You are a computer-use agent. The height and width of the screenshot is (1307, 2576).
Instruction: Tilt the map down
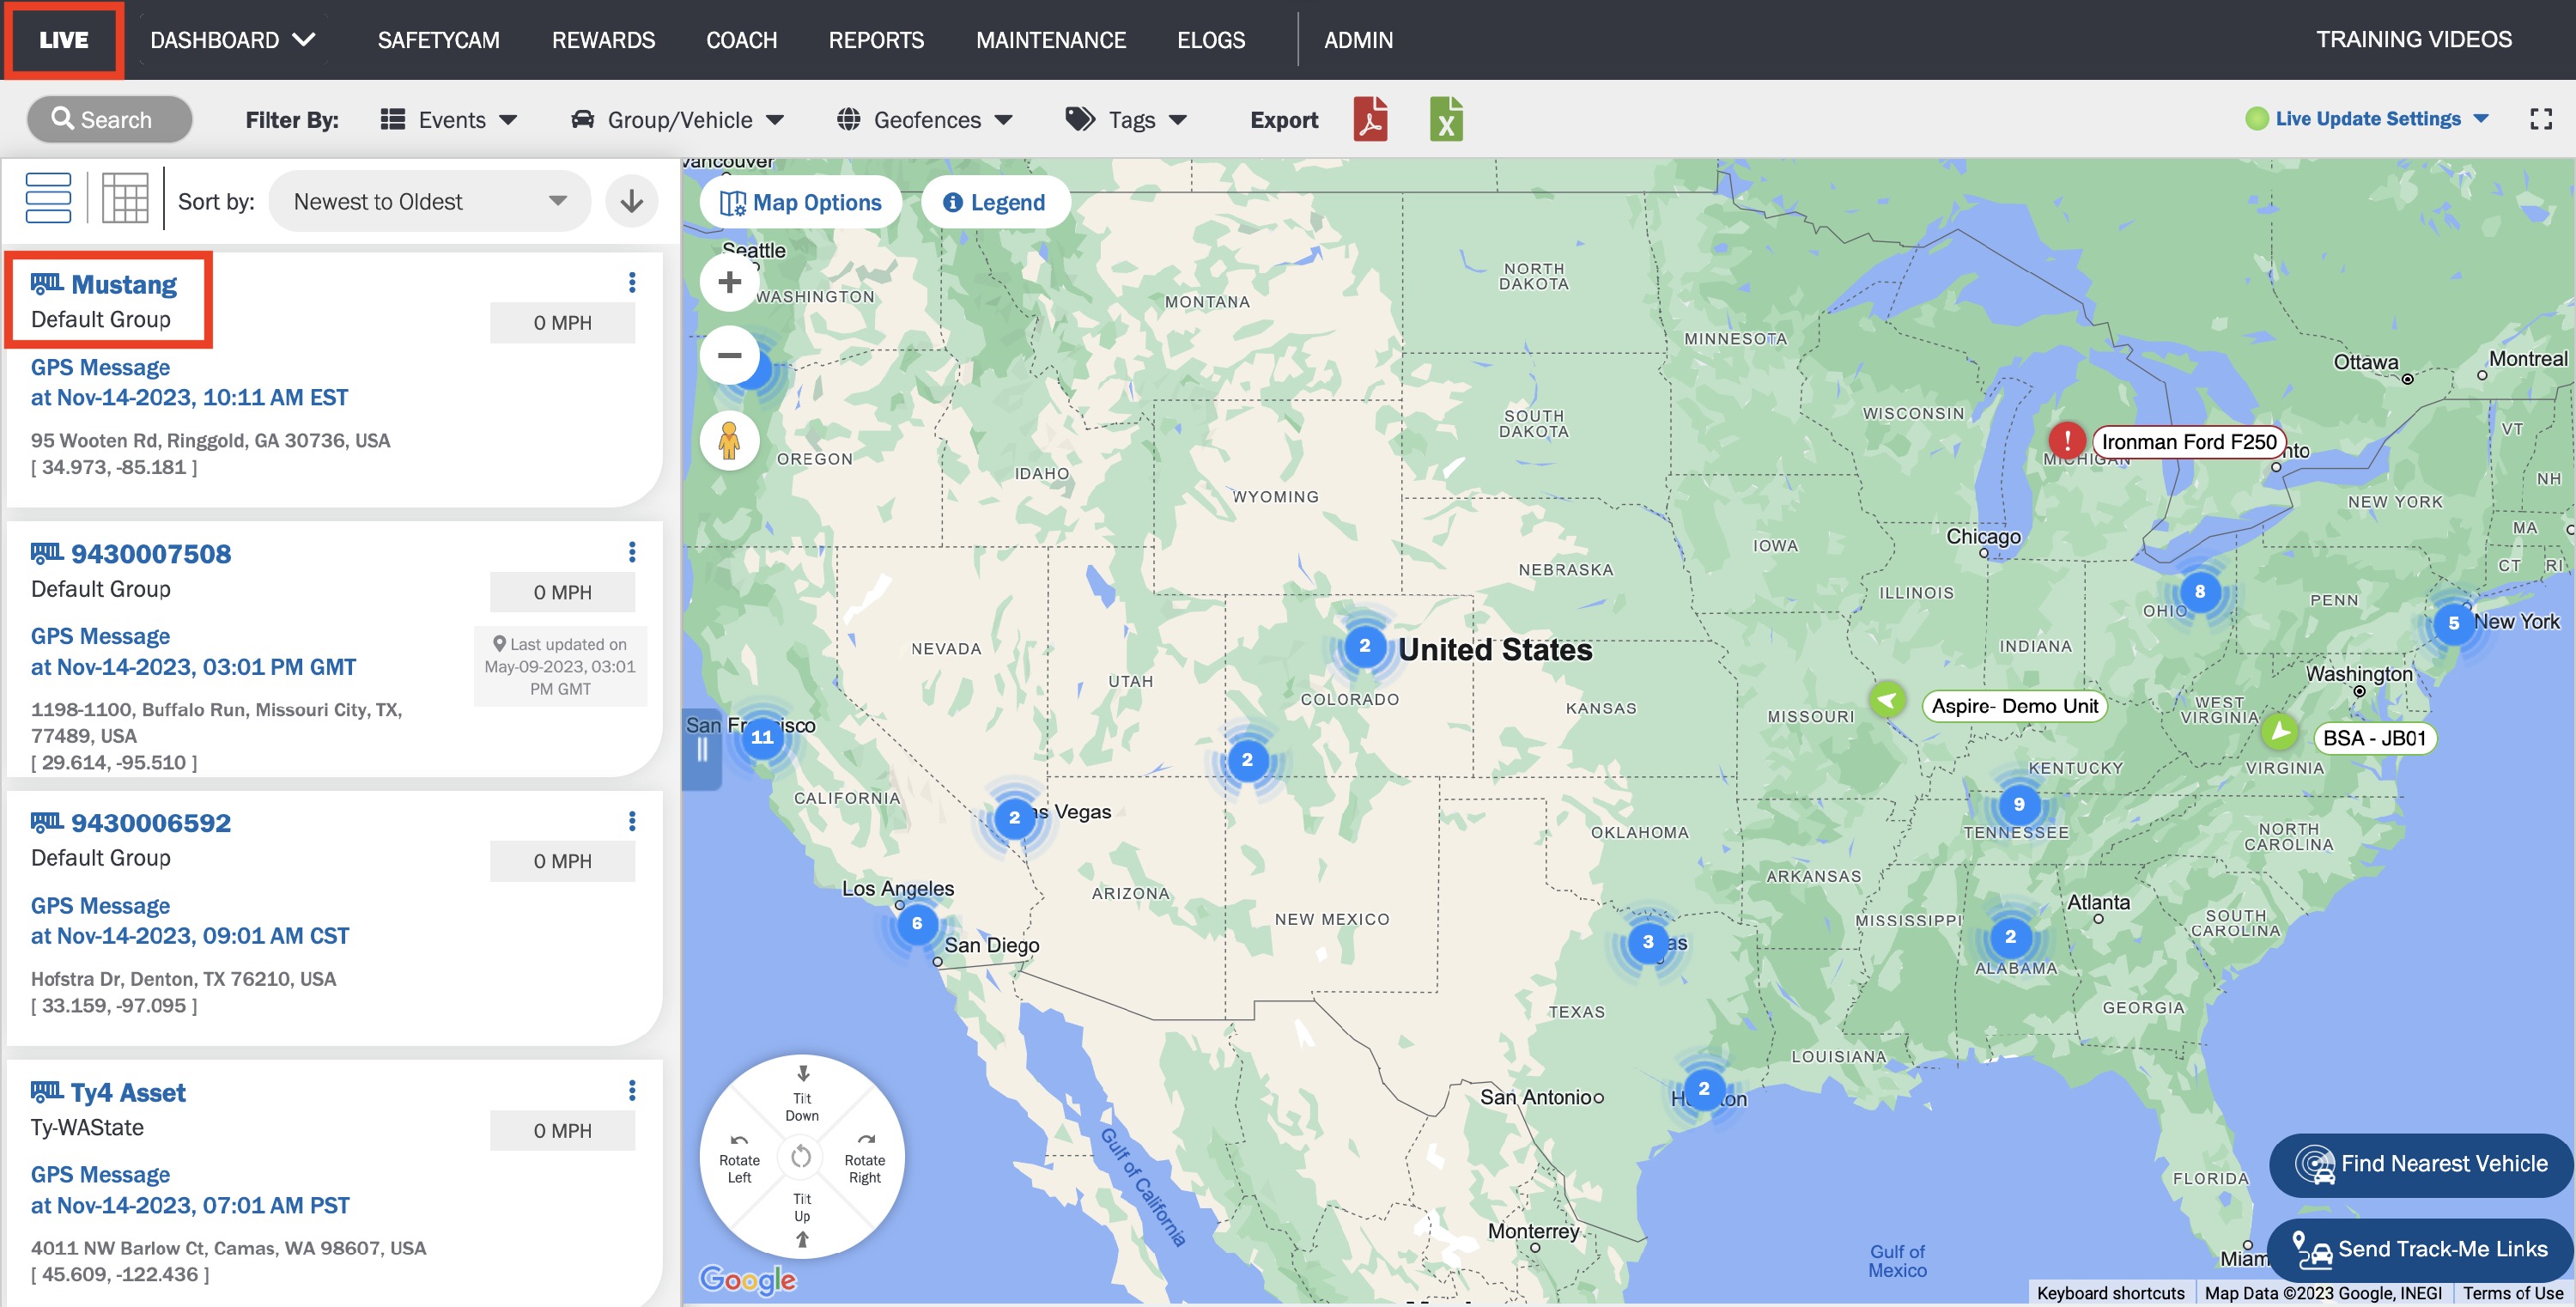tap(802, 1095)
